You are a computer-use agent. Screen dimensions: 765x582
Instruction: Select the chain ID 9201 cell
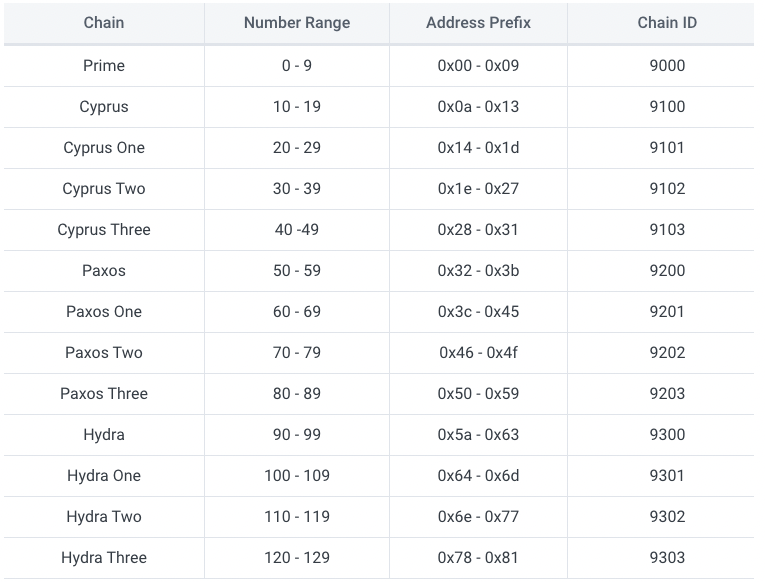pyautogui.click(x=667, y=312)
